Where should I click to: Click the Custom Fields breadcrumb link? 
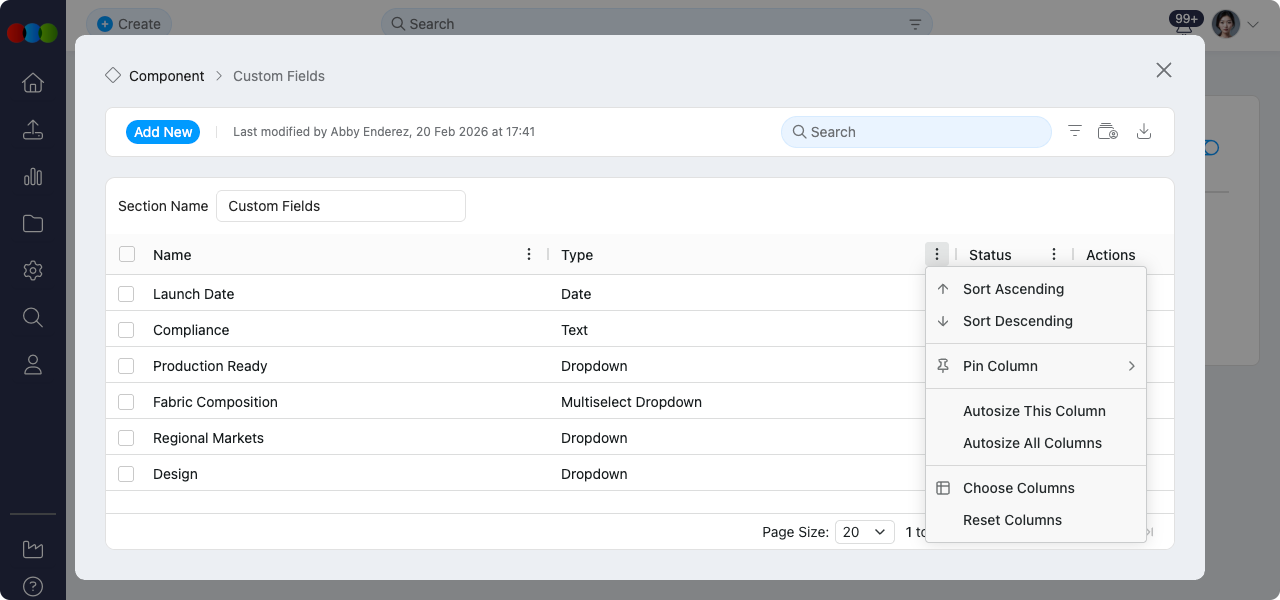click(278, 75)
